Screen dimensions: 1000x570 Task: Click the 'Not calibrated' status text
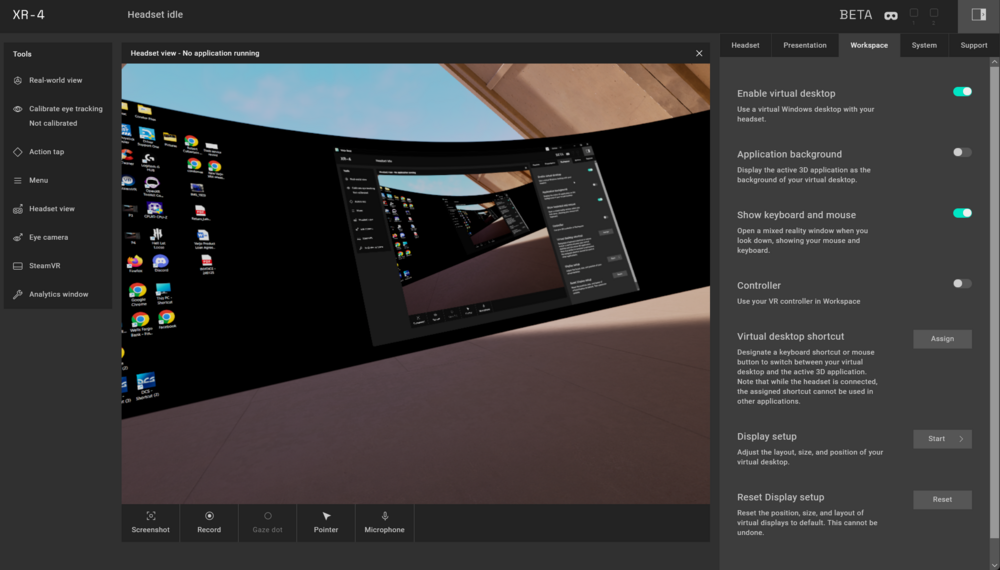[x=53, y=124]
